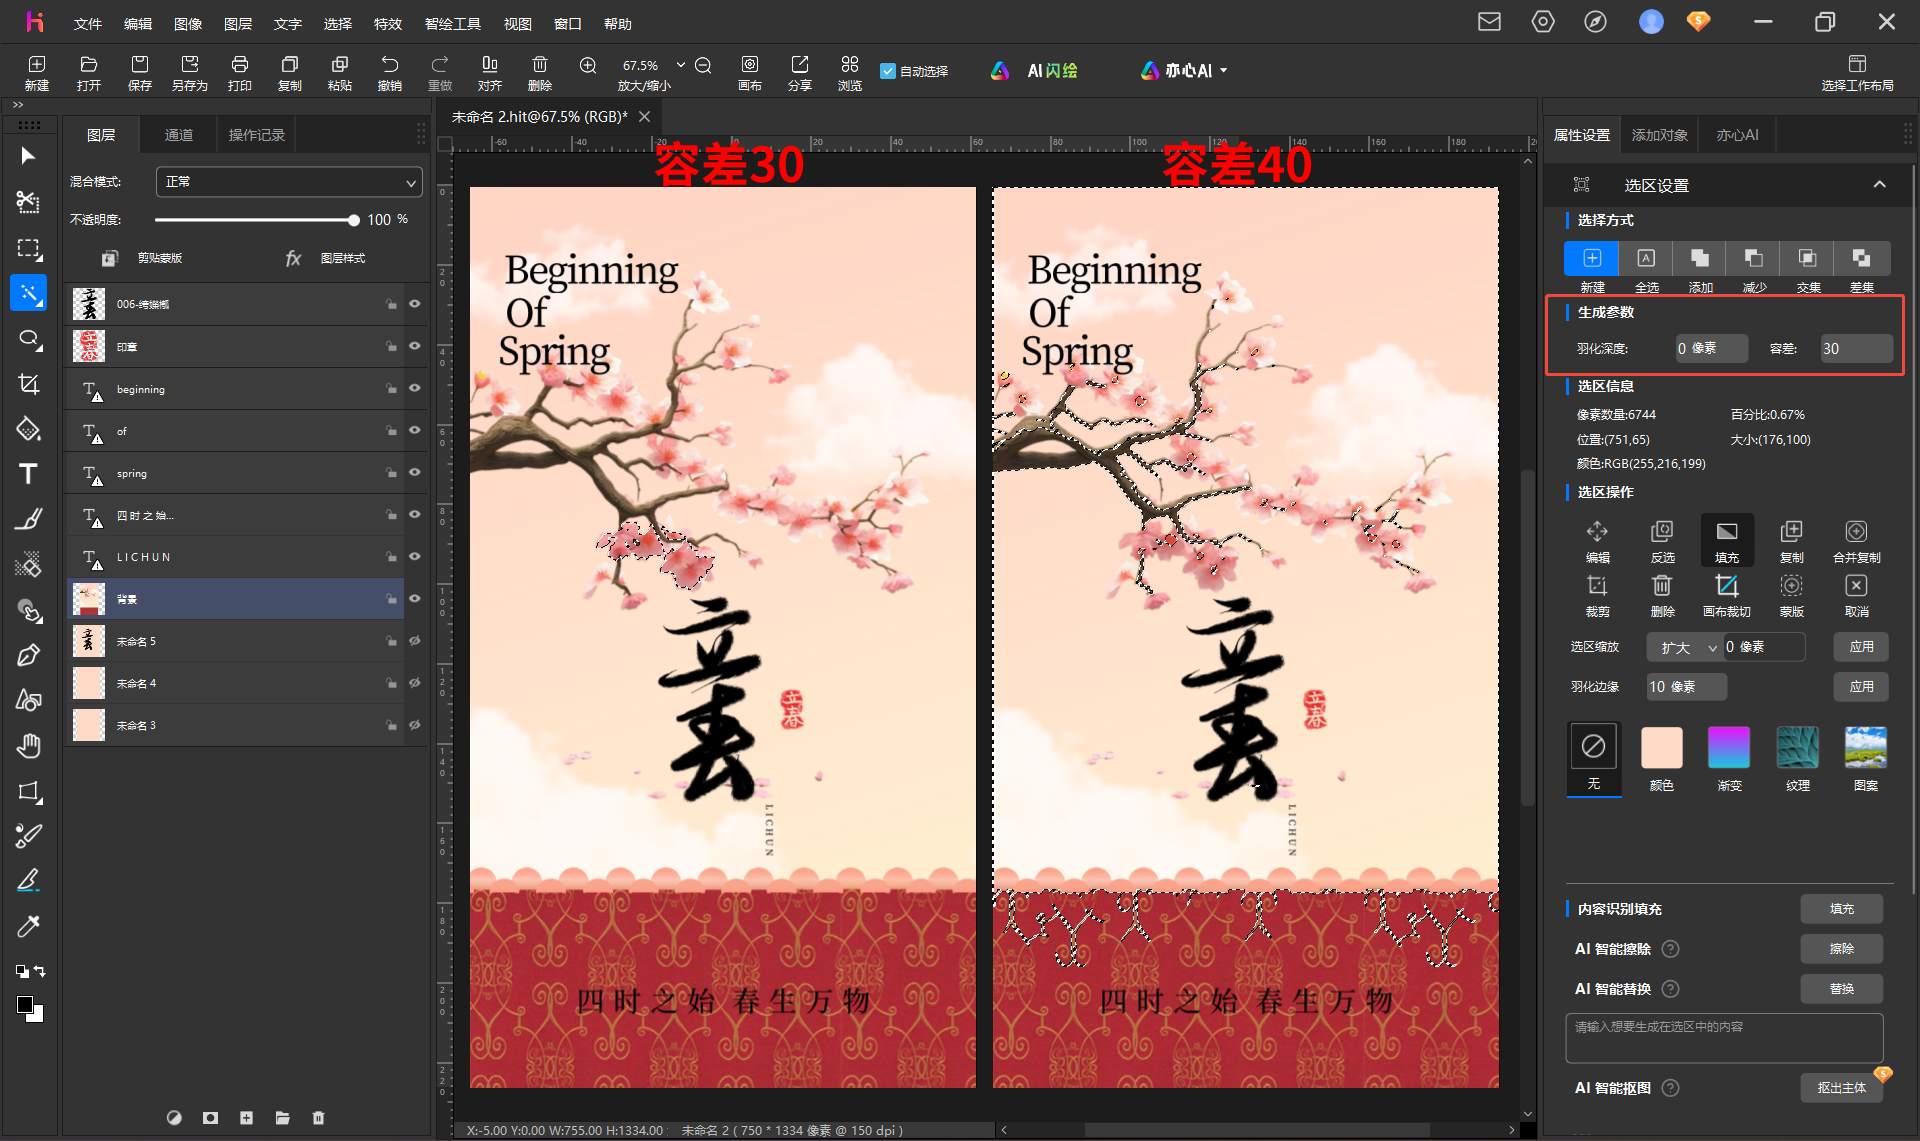Open the 扩大 selection scale dropdown
The width and height of the screenshot is (1920, 1141).
point(1684,647)
